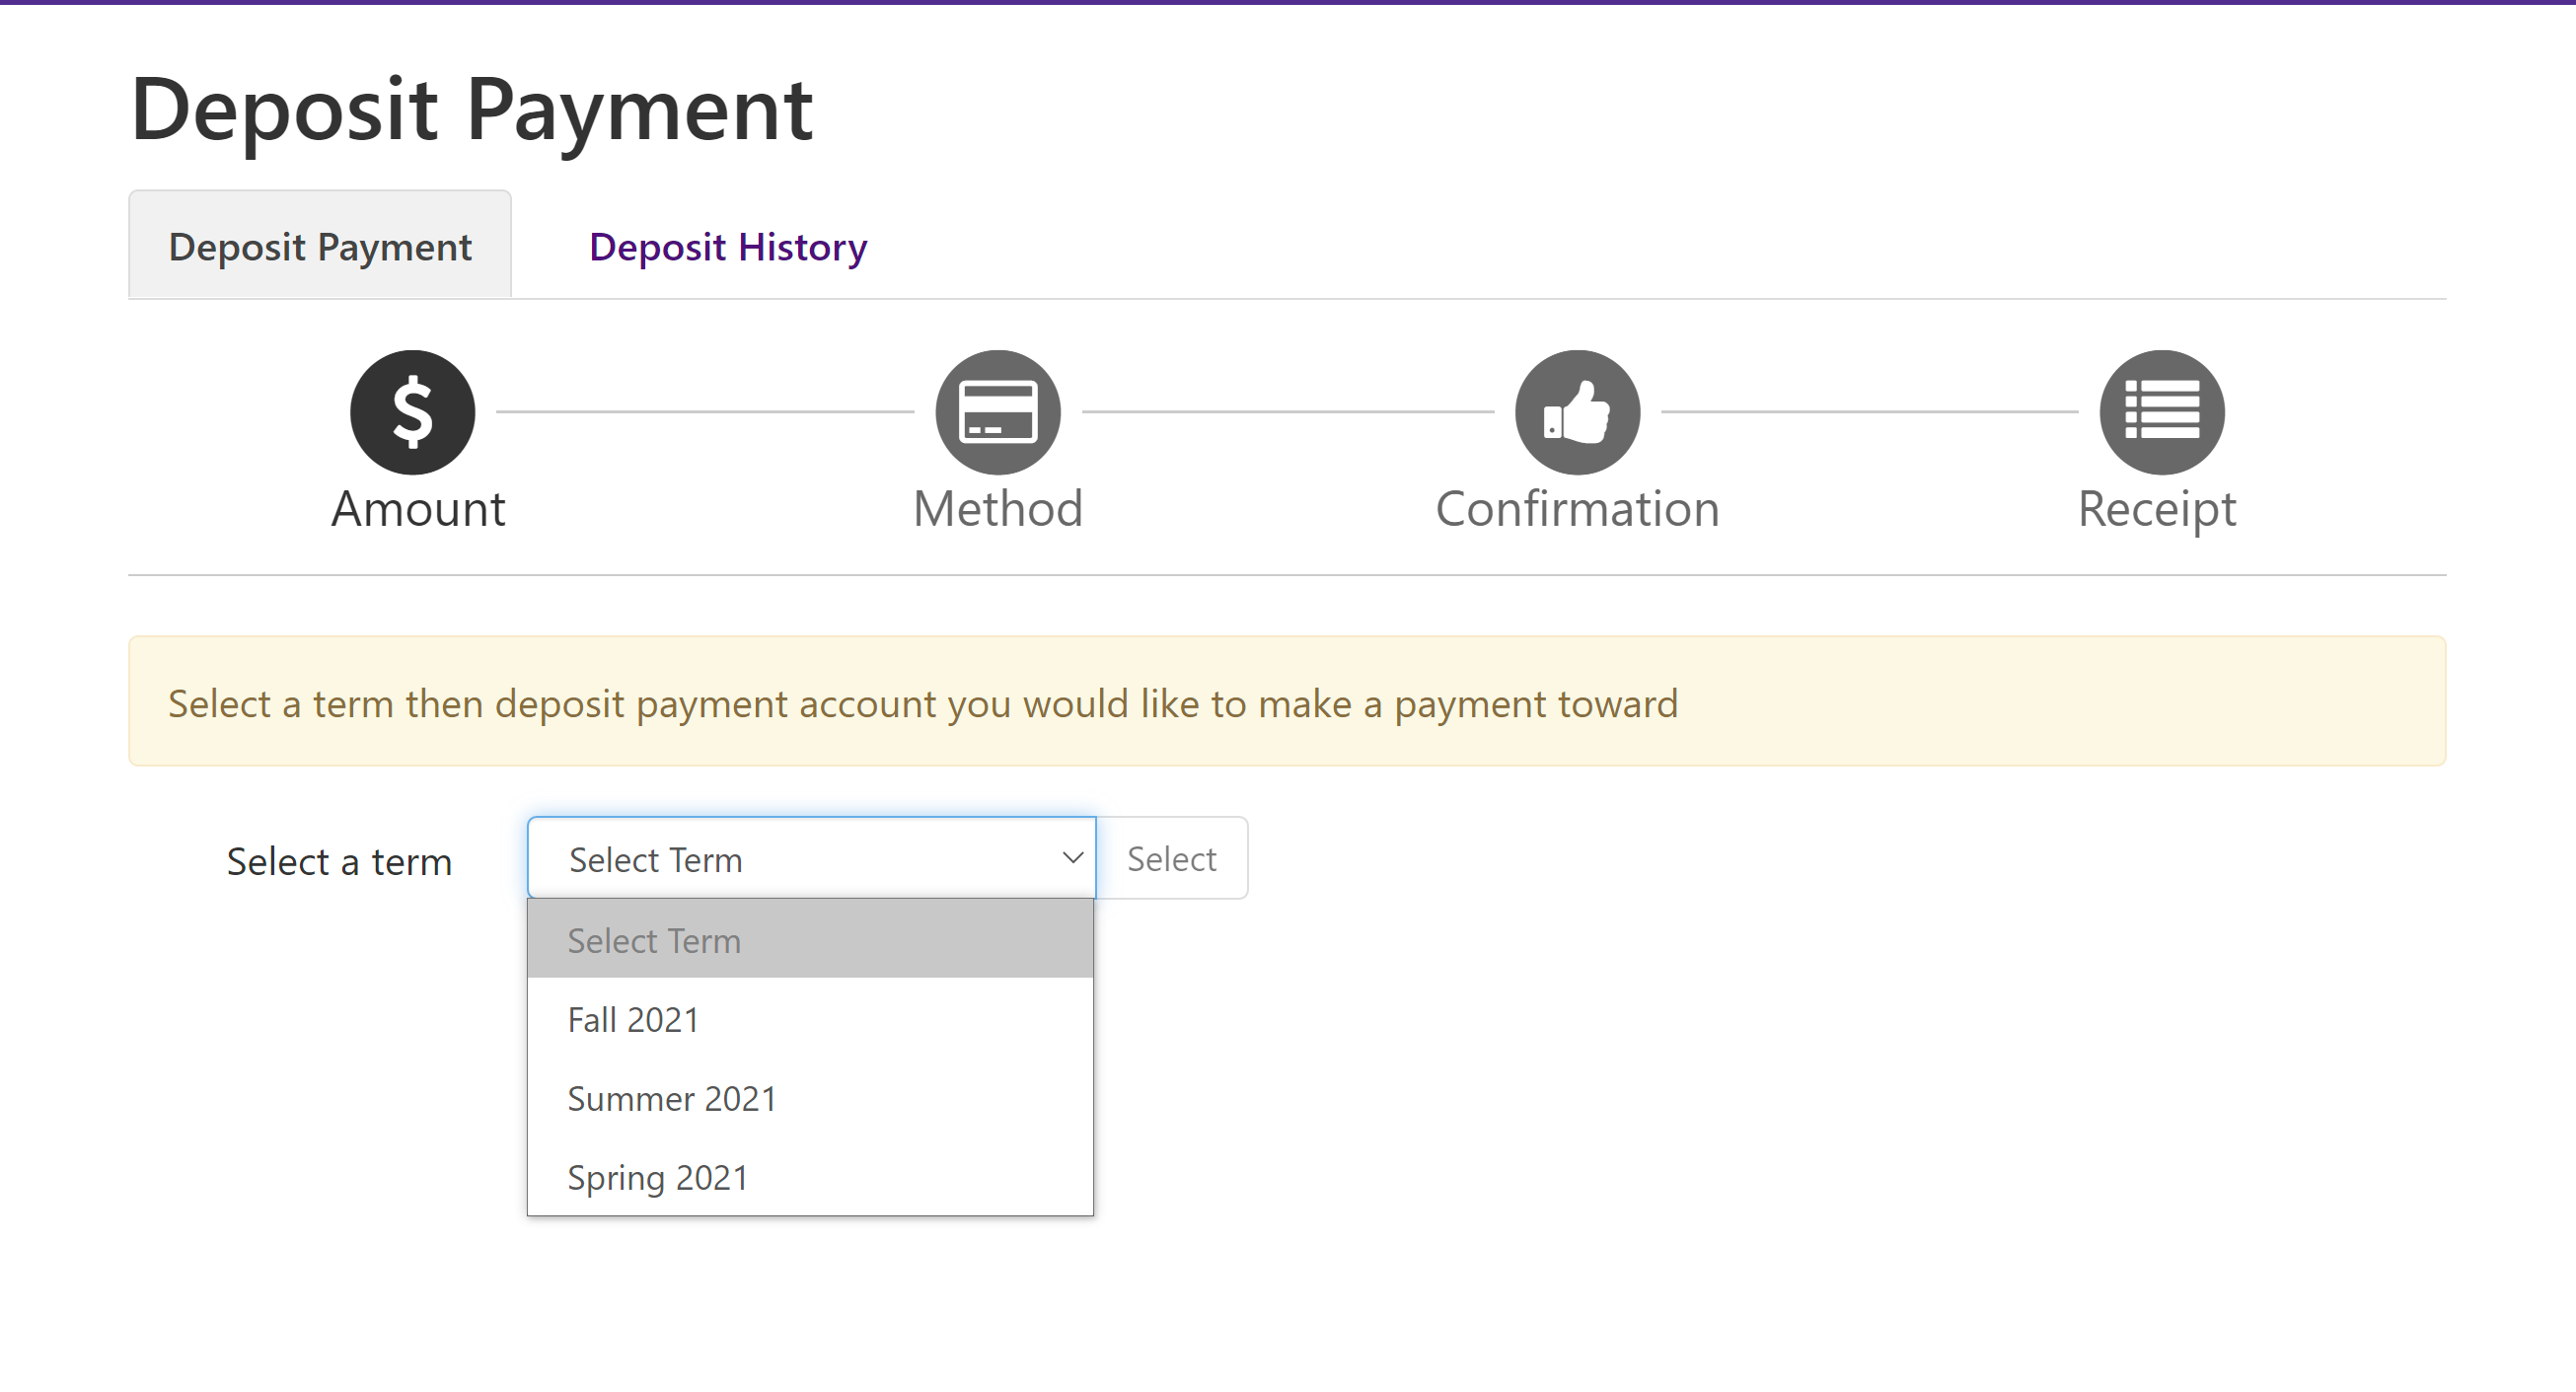Switch to the Deposit History tab
Viewport: 2576px width, 1392px height.
pyautogui.click(x=728, y=247)
